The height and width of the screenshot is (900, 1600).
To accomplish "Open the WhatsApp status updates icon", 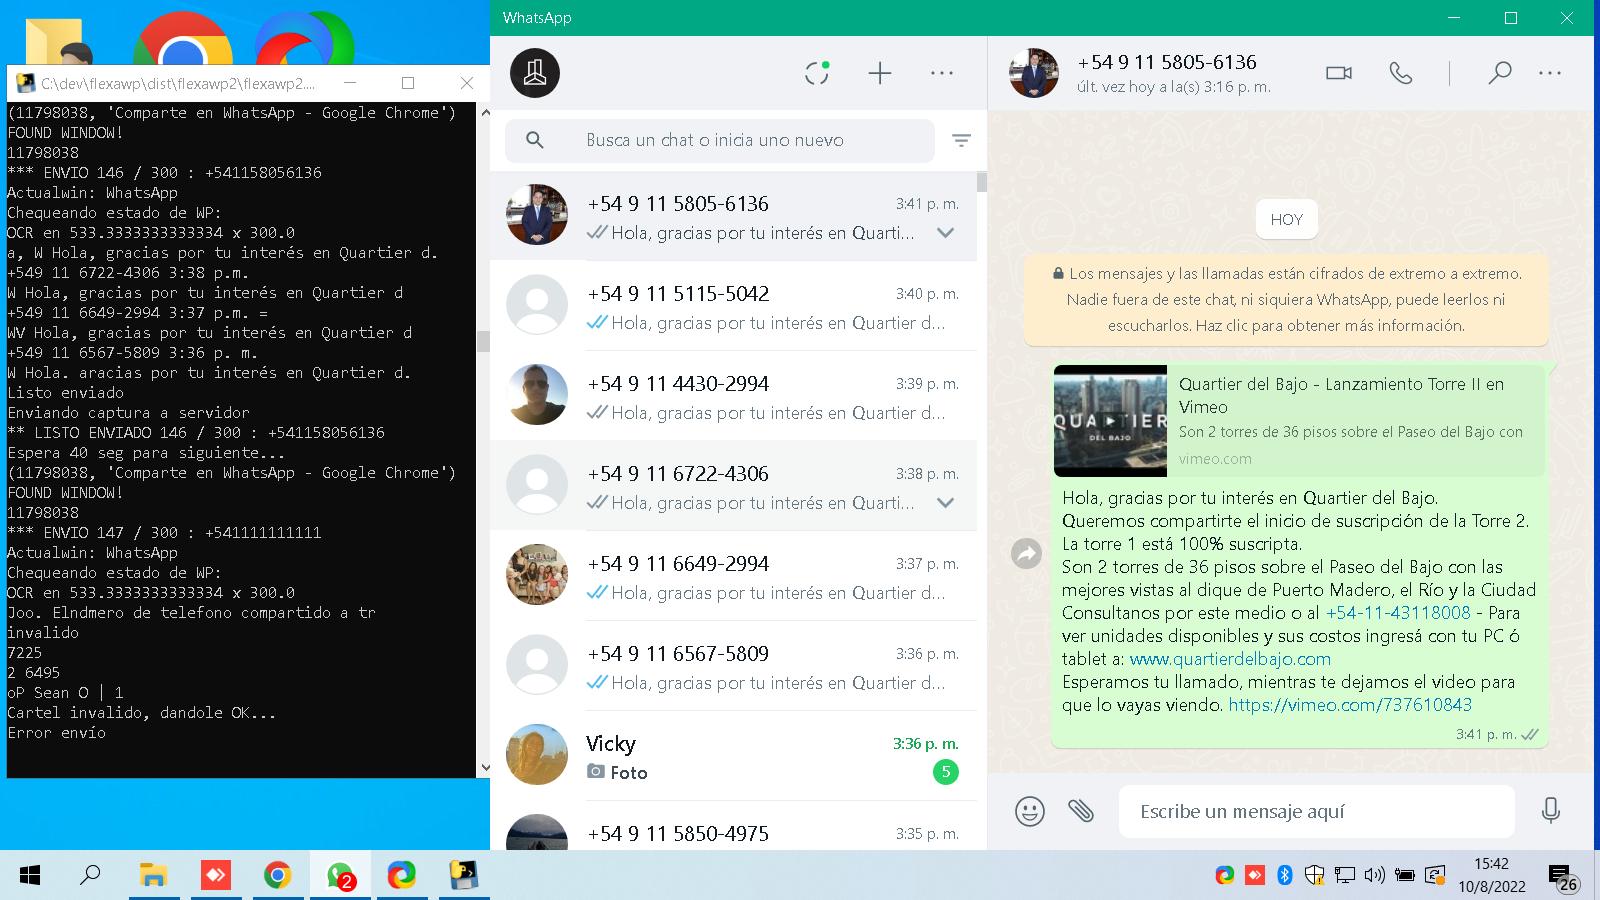I will pos(817,73).
